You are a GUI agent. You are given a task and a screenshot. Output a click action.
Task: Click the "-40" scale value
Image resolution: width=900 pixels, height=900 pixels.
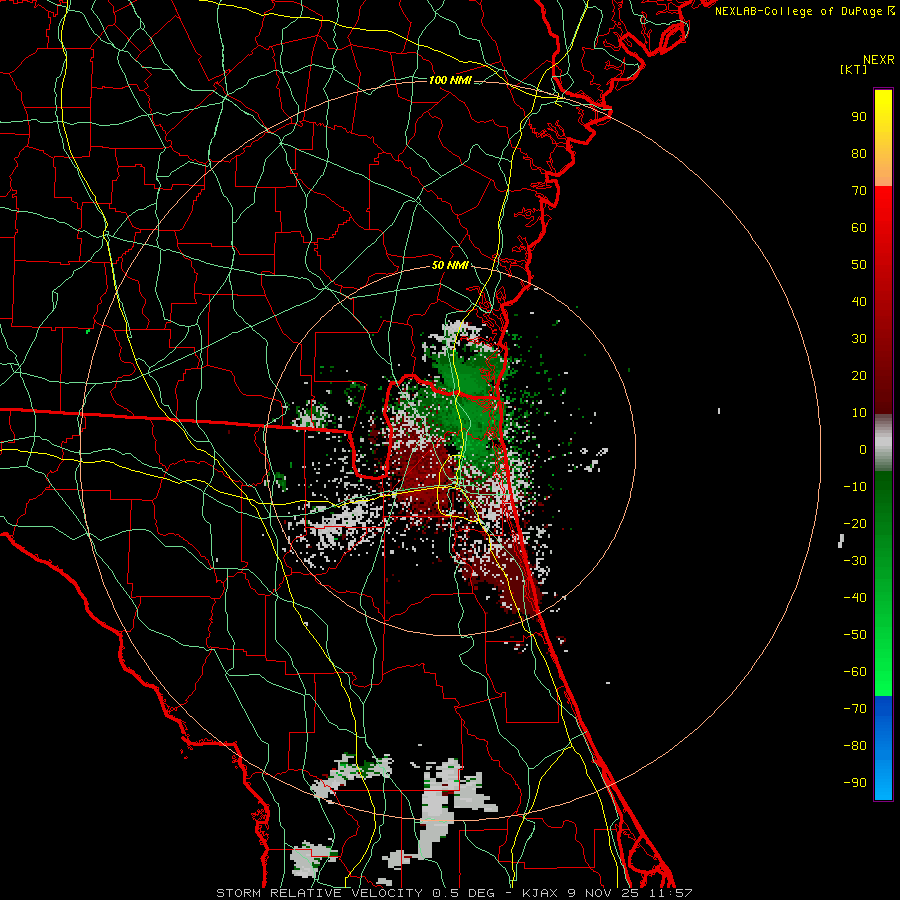[855, 598]
